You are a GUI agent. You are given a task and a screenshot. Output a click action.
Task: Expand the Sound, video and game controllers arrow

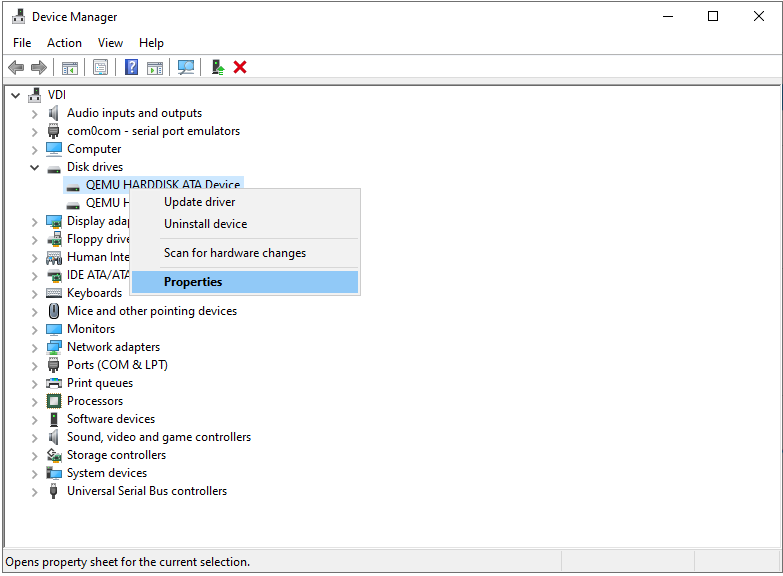tap(34, 438)
